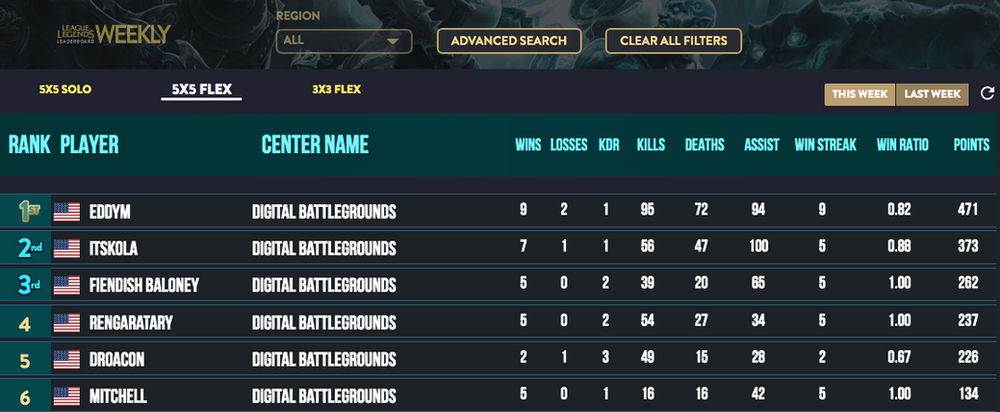Click the Region dropdown arrow
This screenshot has width=1000, height=412.
tap(393, 41)
